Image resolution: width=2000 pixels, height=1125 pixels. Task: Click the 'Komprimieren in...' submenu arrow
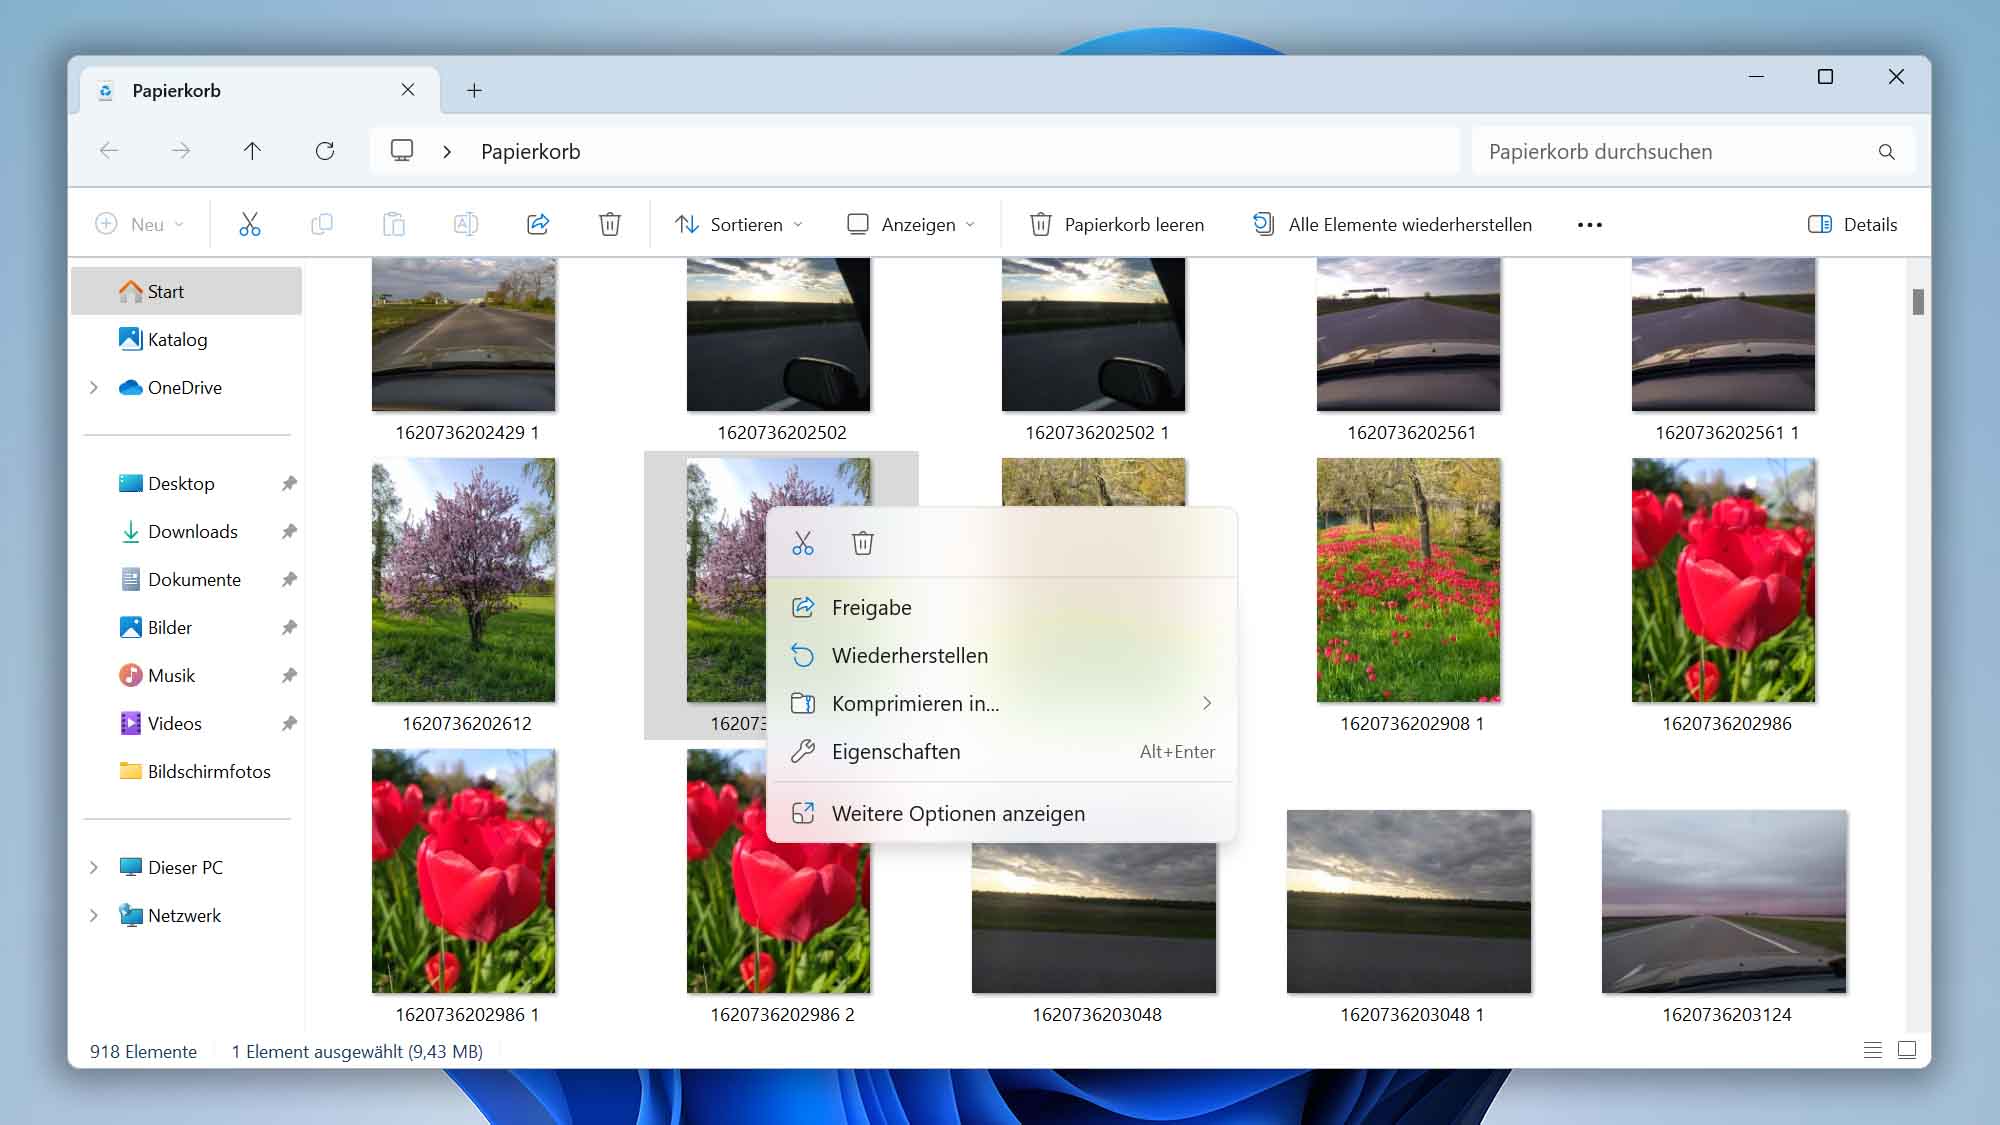click(1206, 702)
